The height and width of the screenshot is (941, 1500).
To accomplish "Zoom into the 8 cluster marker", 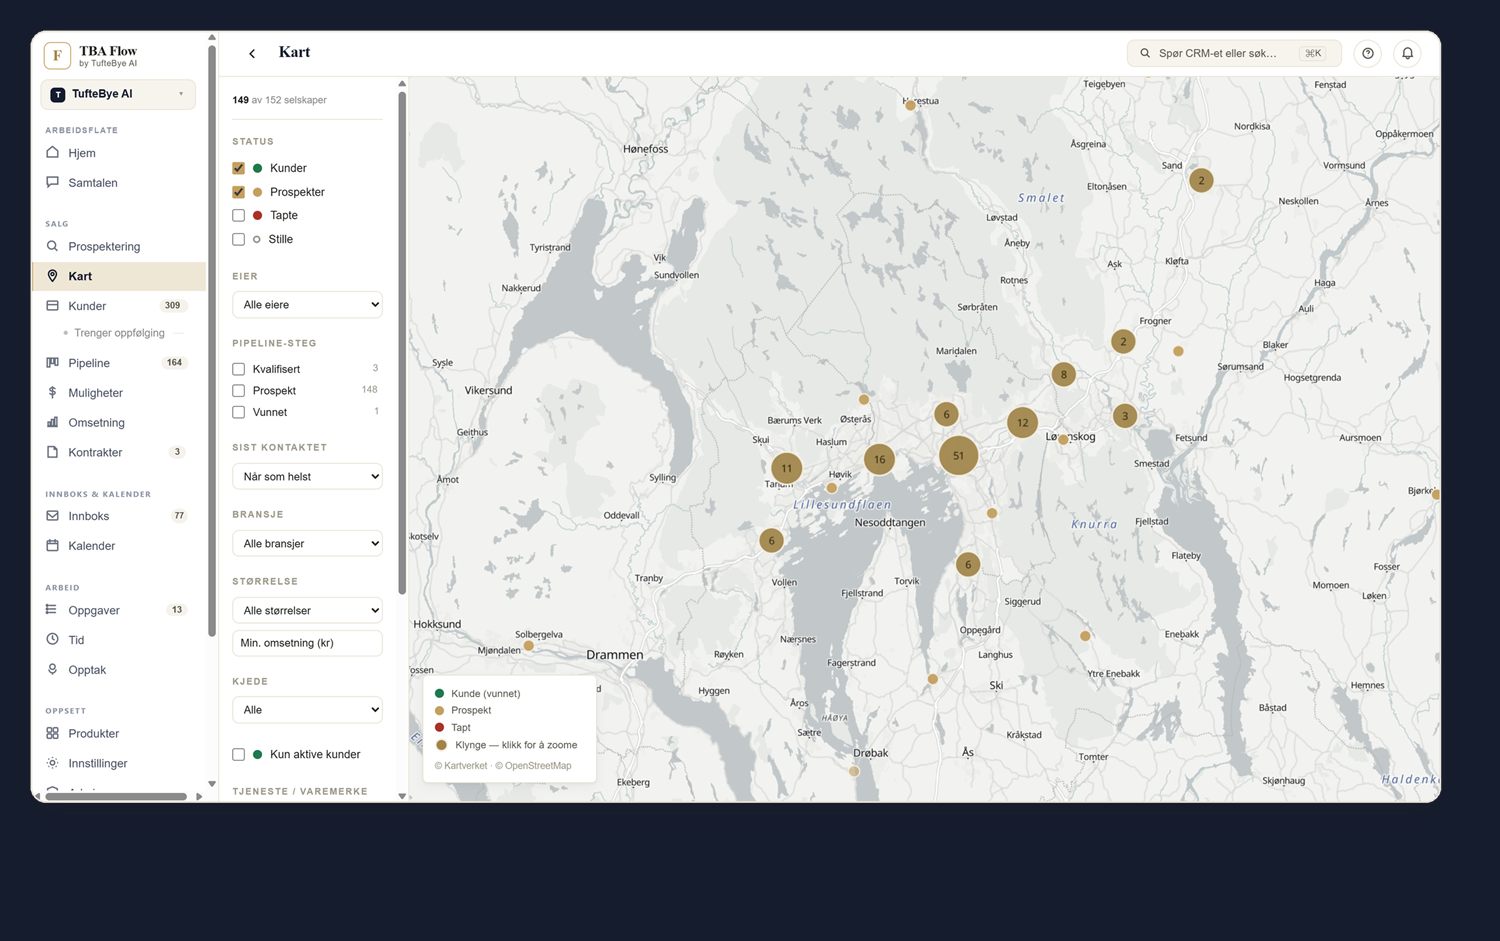I will [1063, 375].
